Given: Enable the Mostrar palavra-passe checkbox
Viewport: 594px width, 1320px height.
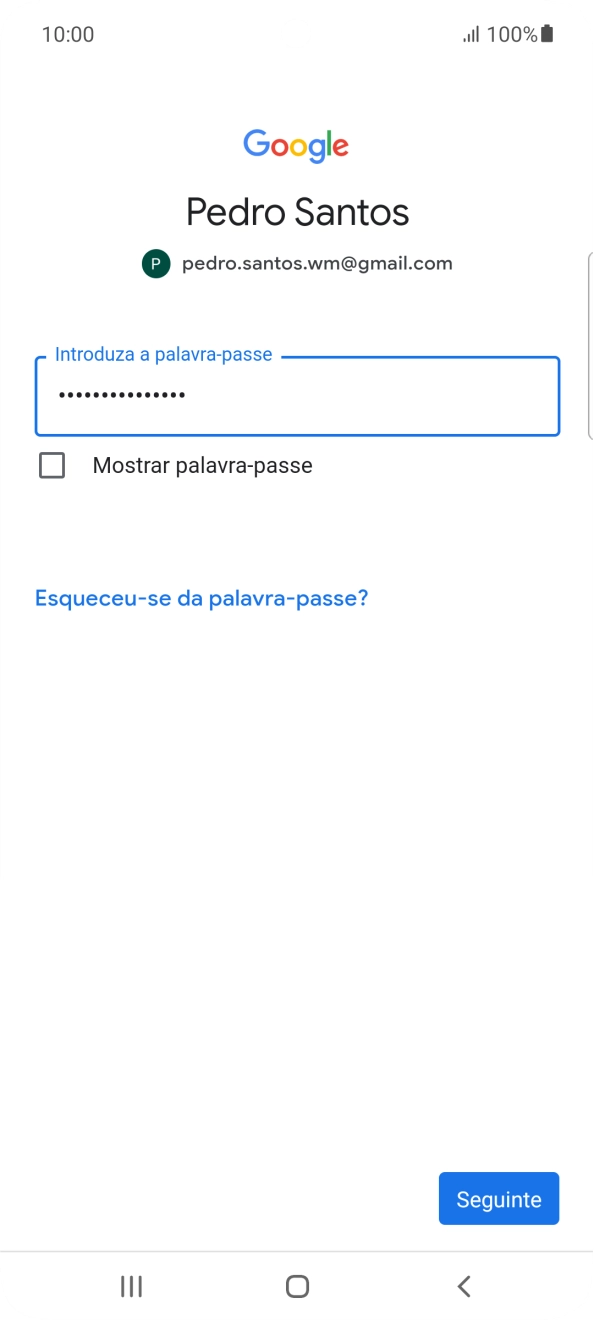Looking at the screenshot, I should tap(52, 465).
